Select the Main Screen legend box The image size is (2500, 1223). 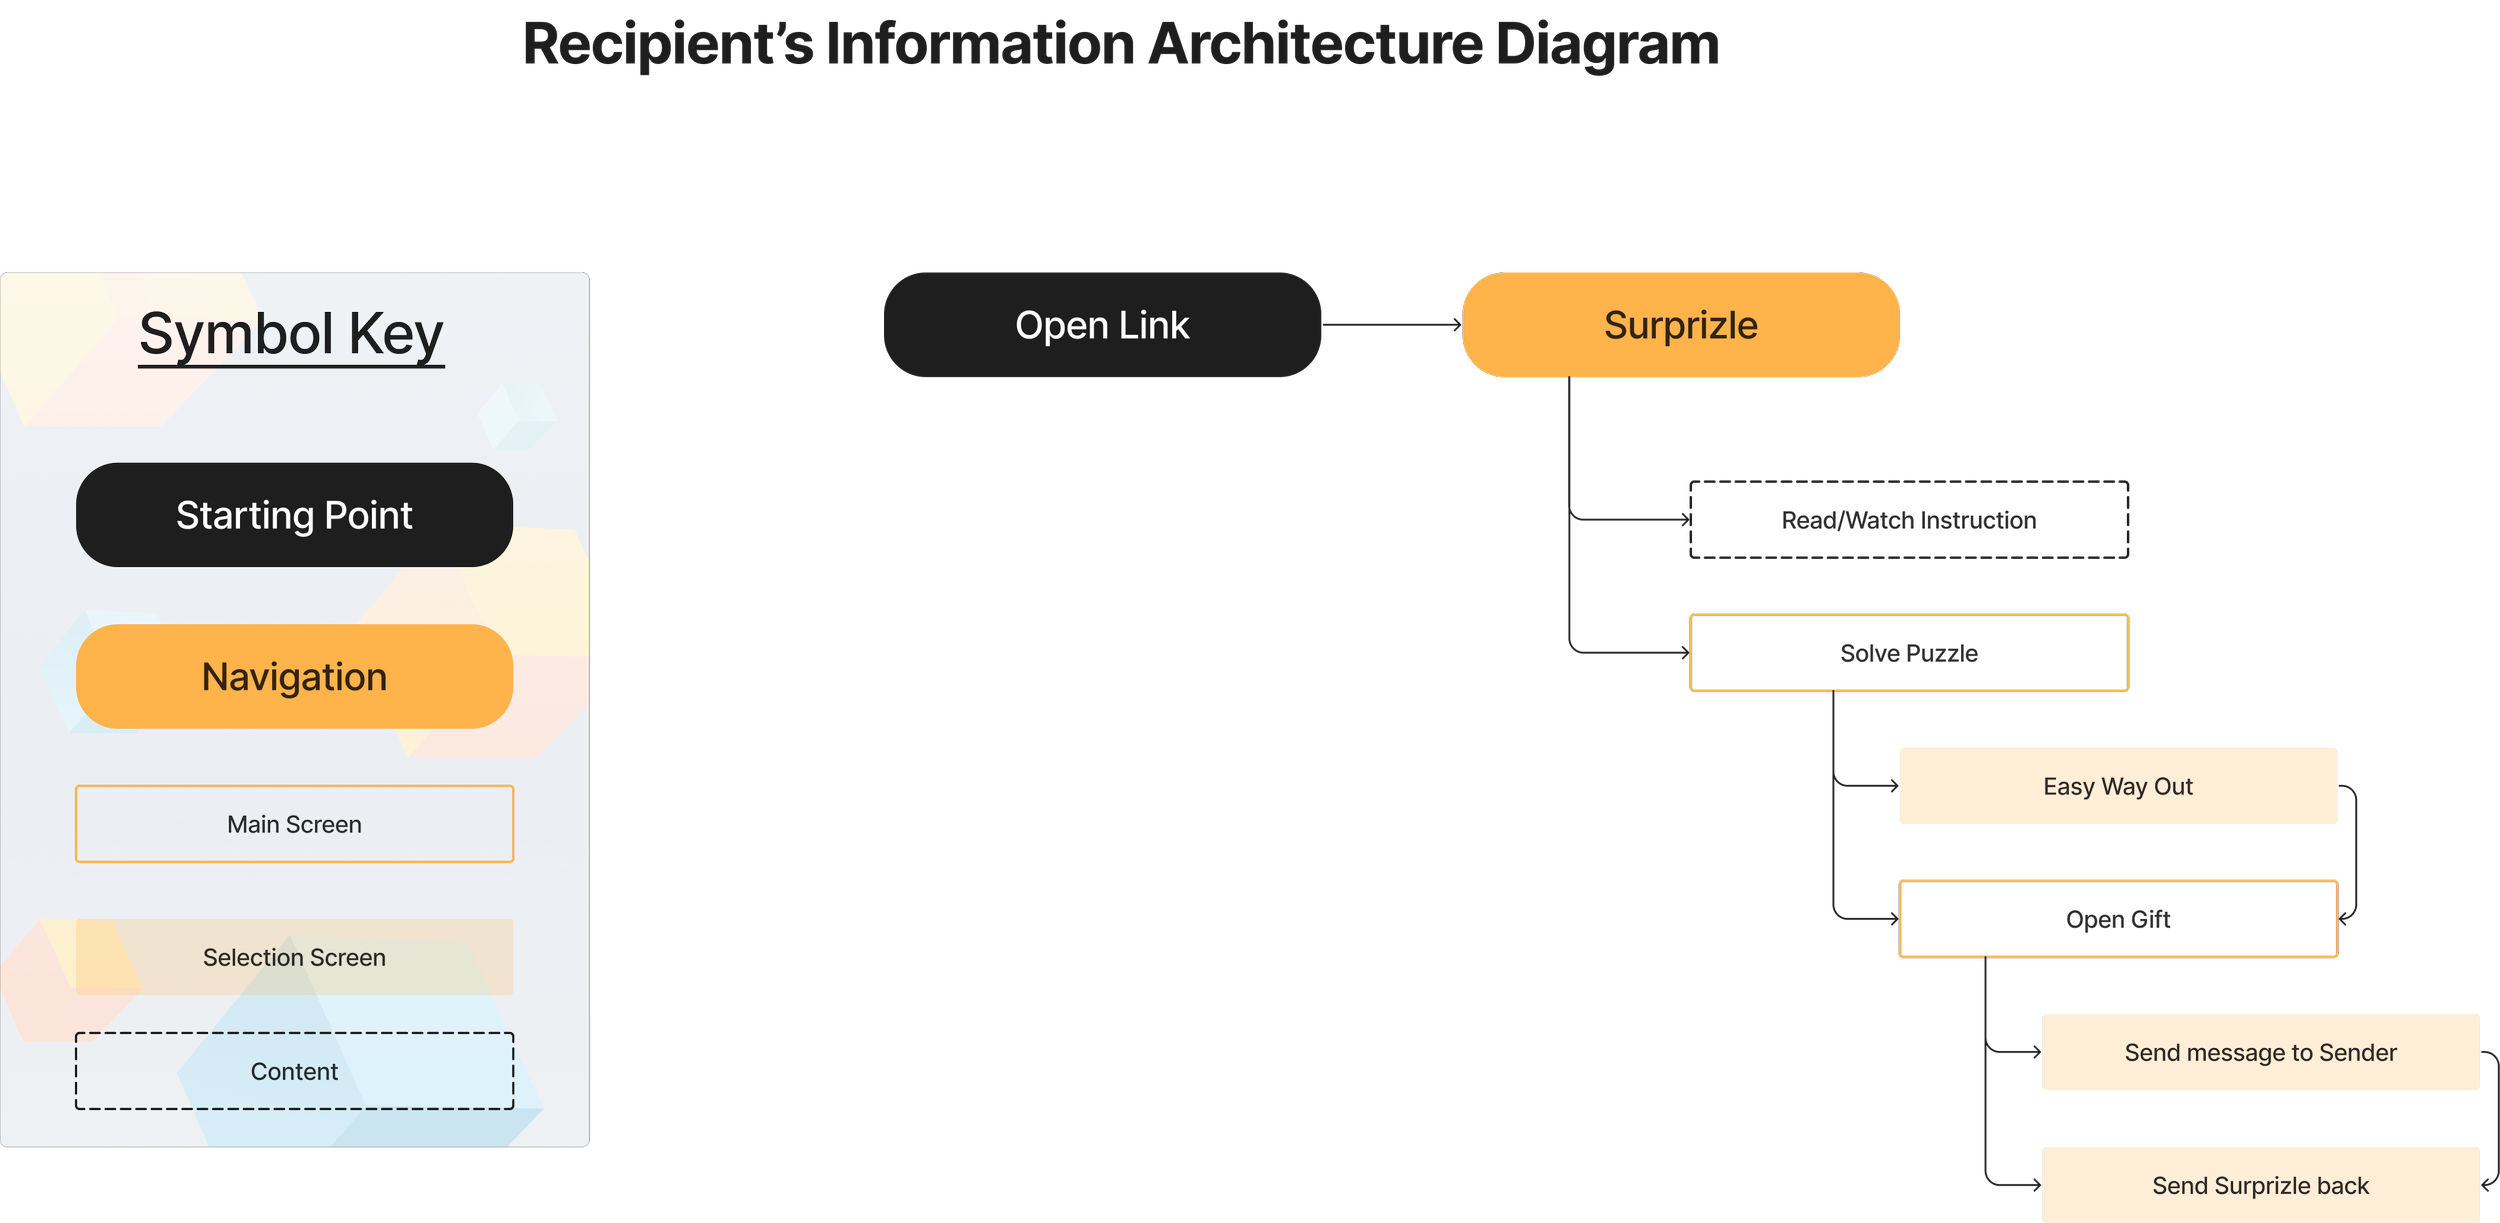tap(294, 824)
